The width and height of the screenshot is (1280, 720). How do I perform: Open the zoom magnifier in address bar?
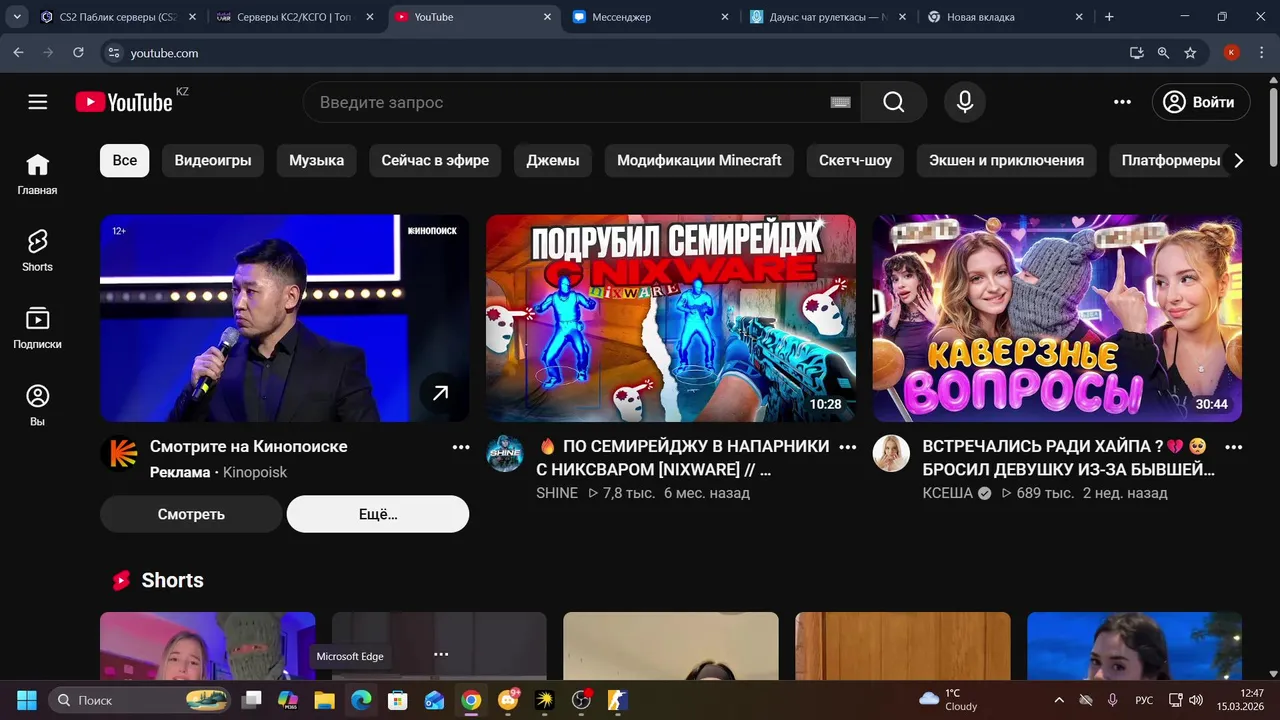coord(1163,53)
